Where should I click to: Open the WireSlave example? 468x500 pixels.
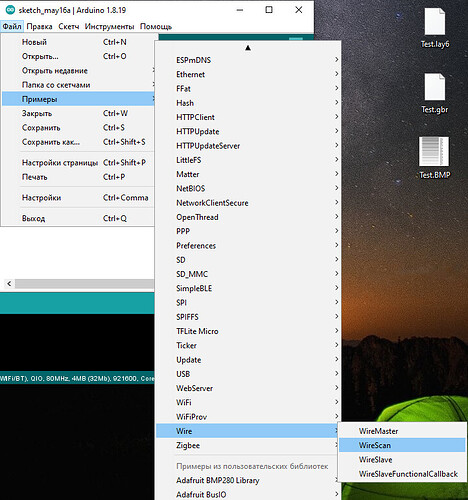(x=402, y=460)
